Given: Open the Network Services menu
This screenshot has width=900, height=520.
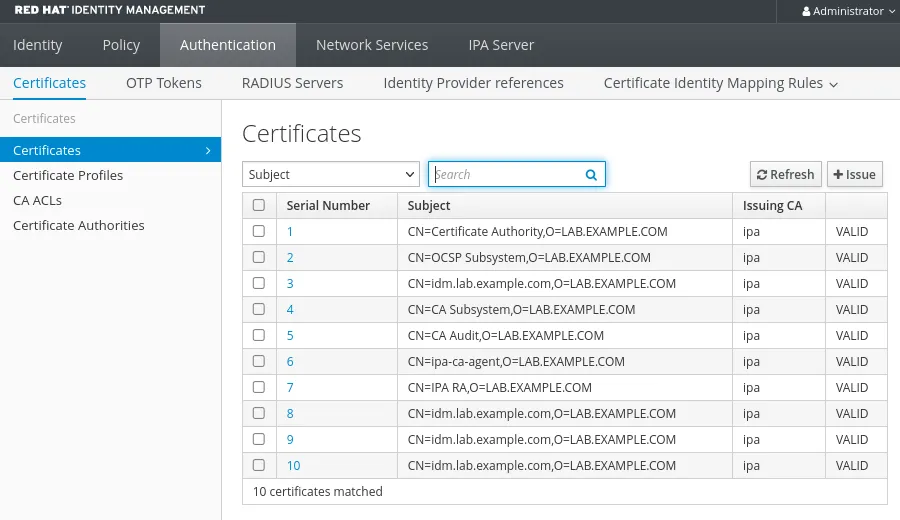Looking at the screenshot, I should tap(372, 45).
